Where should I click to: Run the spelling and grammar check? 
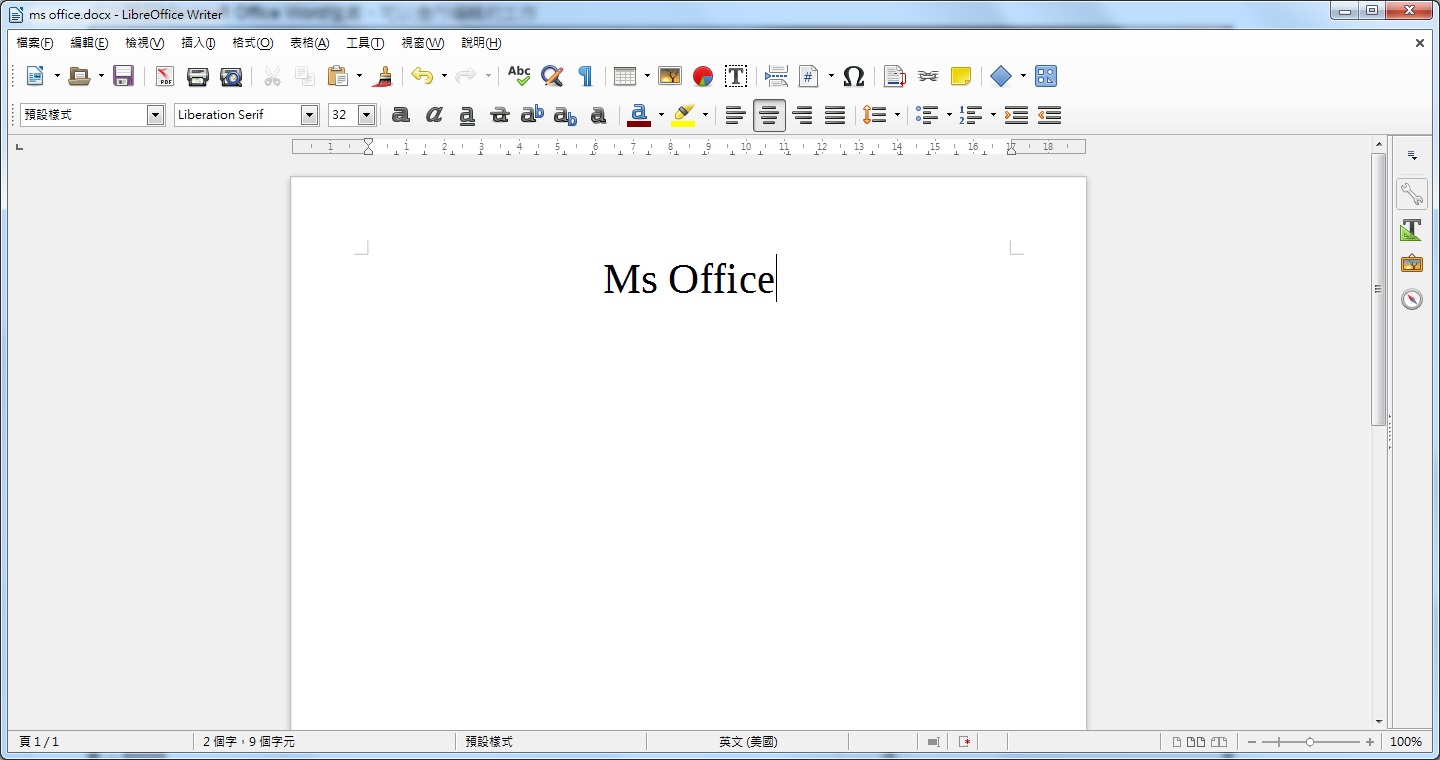click(x=519, y=76)
